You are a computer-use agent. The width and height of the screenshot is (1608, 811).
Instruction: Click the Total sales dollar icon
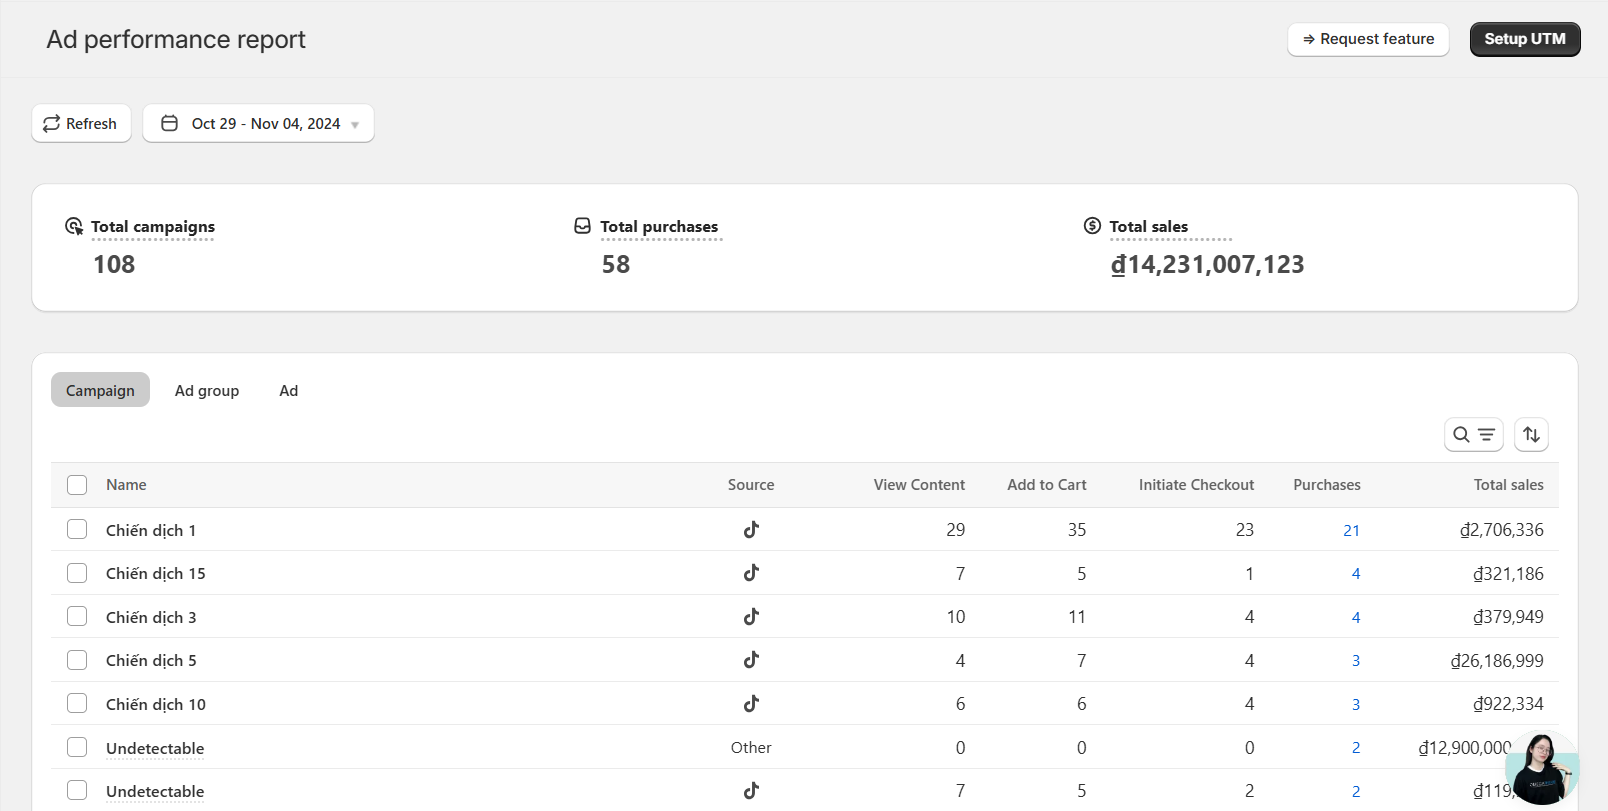pyautogui.click(x=1092, y=226)
